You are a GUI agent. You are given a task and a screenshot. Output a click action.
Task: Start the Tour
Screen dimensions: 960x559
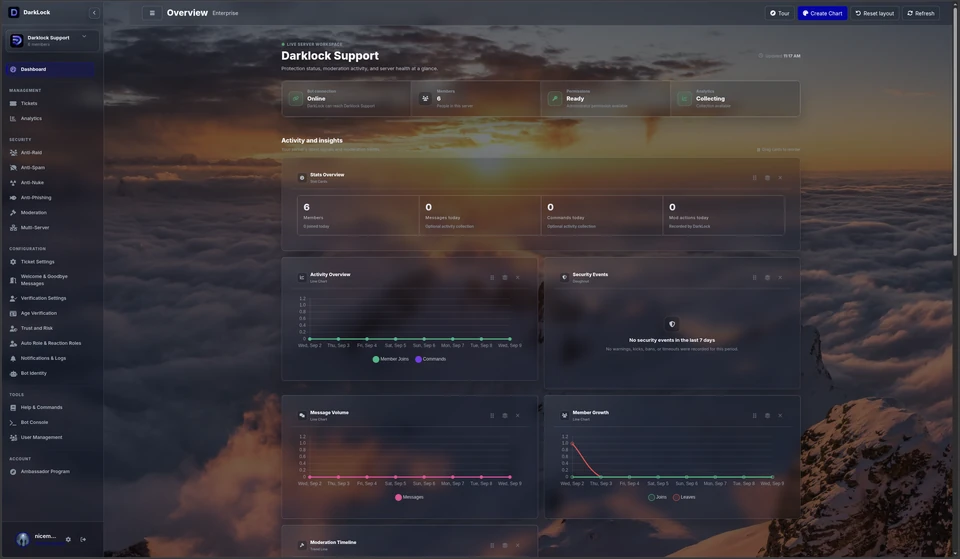pyautogui.click(x=779, y=13)
